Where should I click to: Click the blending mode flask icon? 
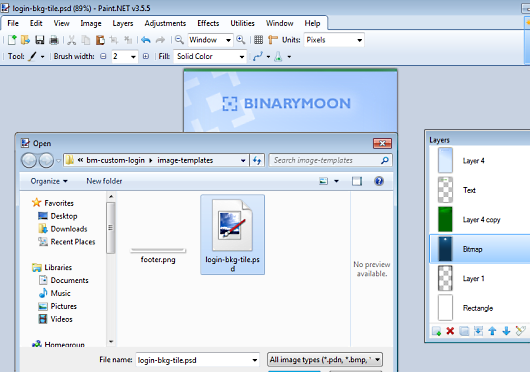point(279,56)
